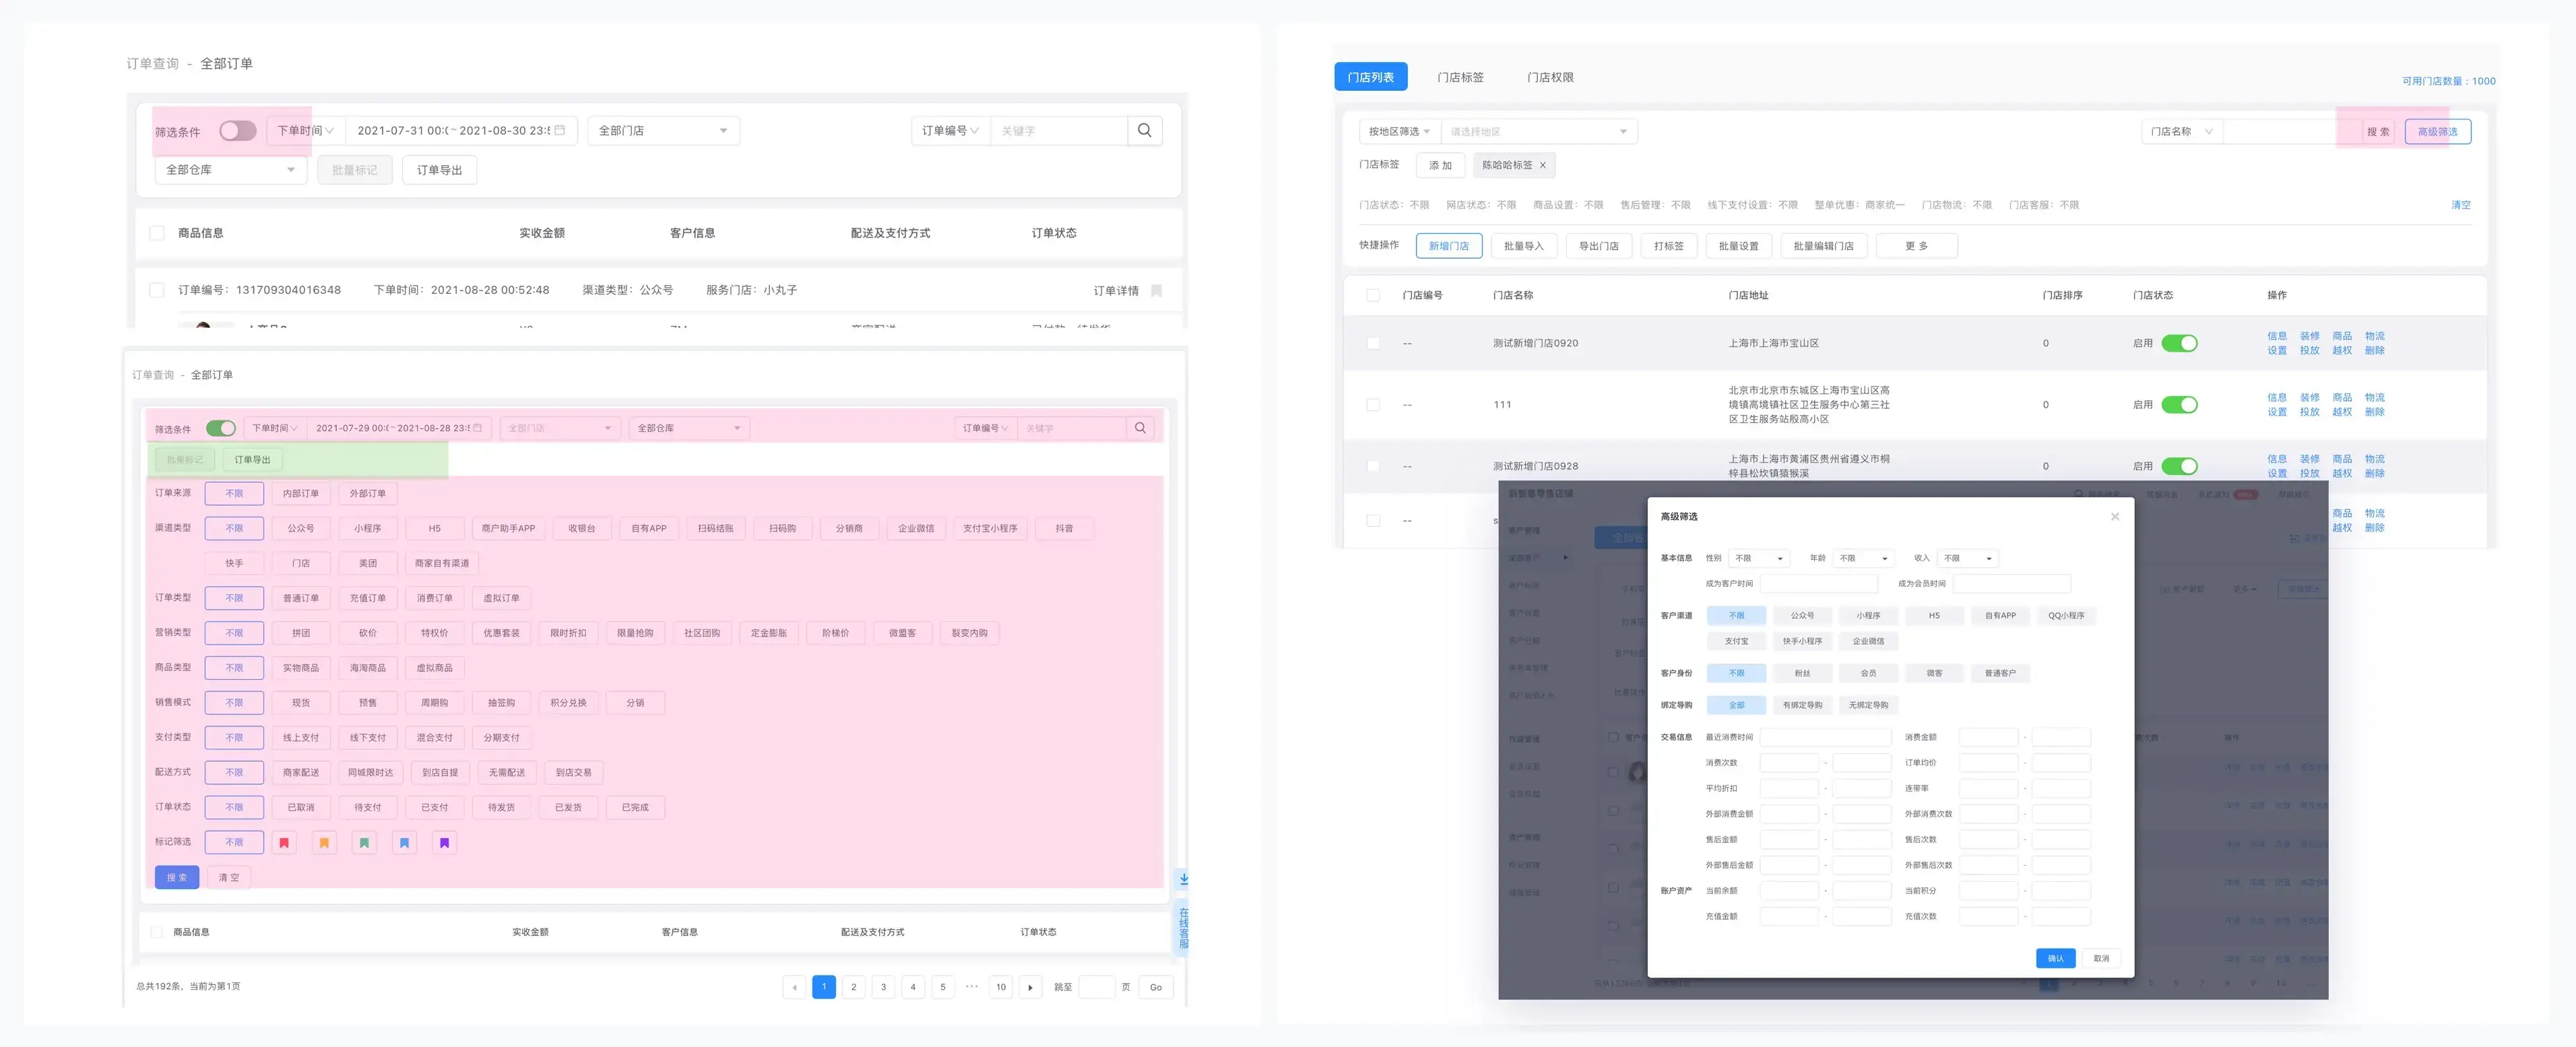
Task: Disable the 测试新增门店0920 store status toggle
Action: [x=2179, y=343]
